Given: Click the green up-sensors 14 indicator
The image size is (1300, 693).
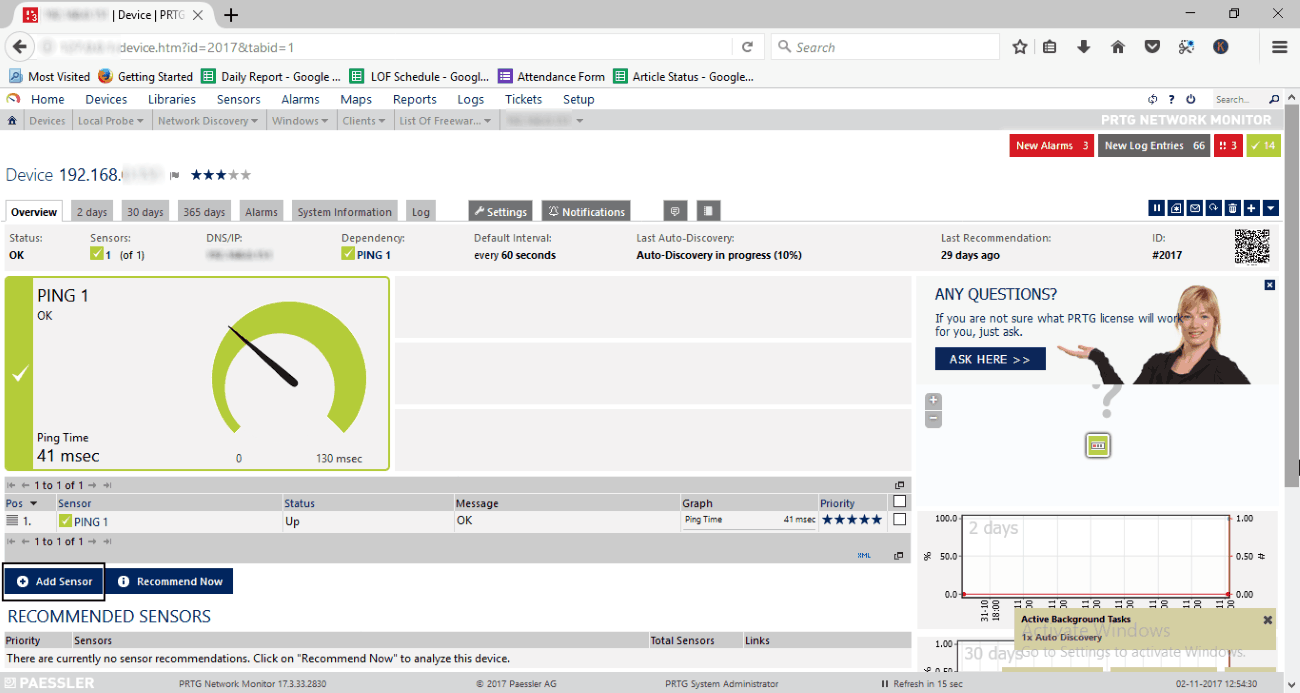Looking at the screenshot, I should 1263,146.
